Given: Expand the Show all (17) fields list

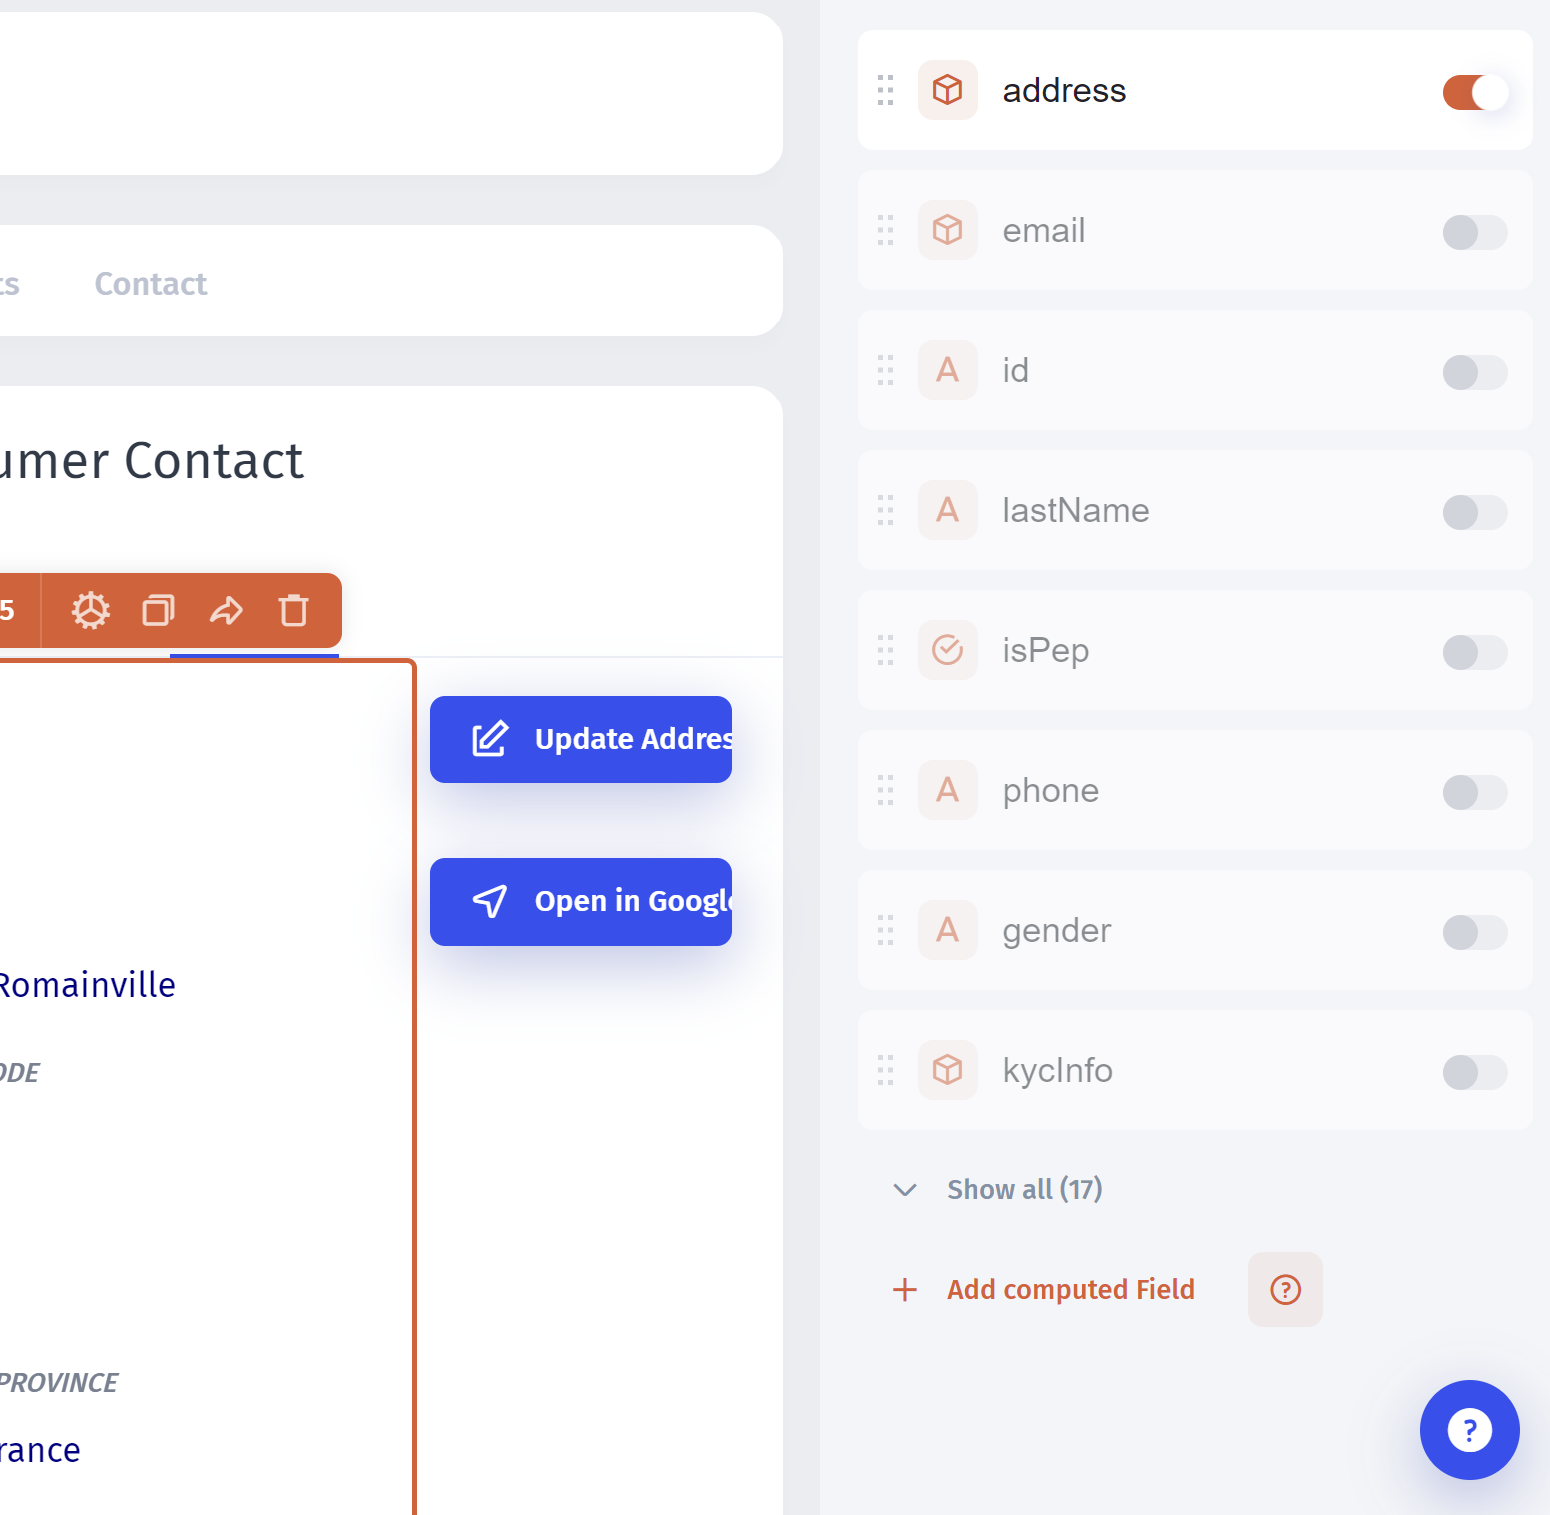Looking at the screenshot, I should click(x=1024, y=1189).
